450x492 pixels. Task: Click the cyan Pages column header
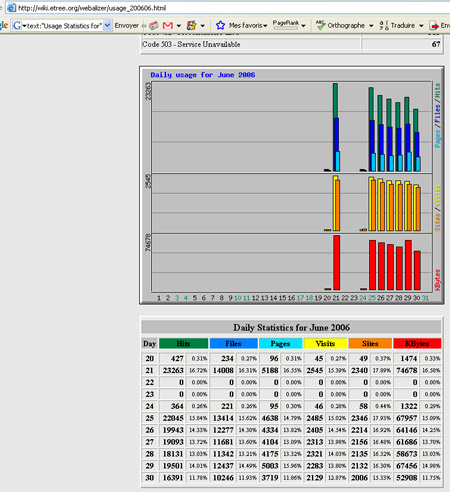coord(281,343)
